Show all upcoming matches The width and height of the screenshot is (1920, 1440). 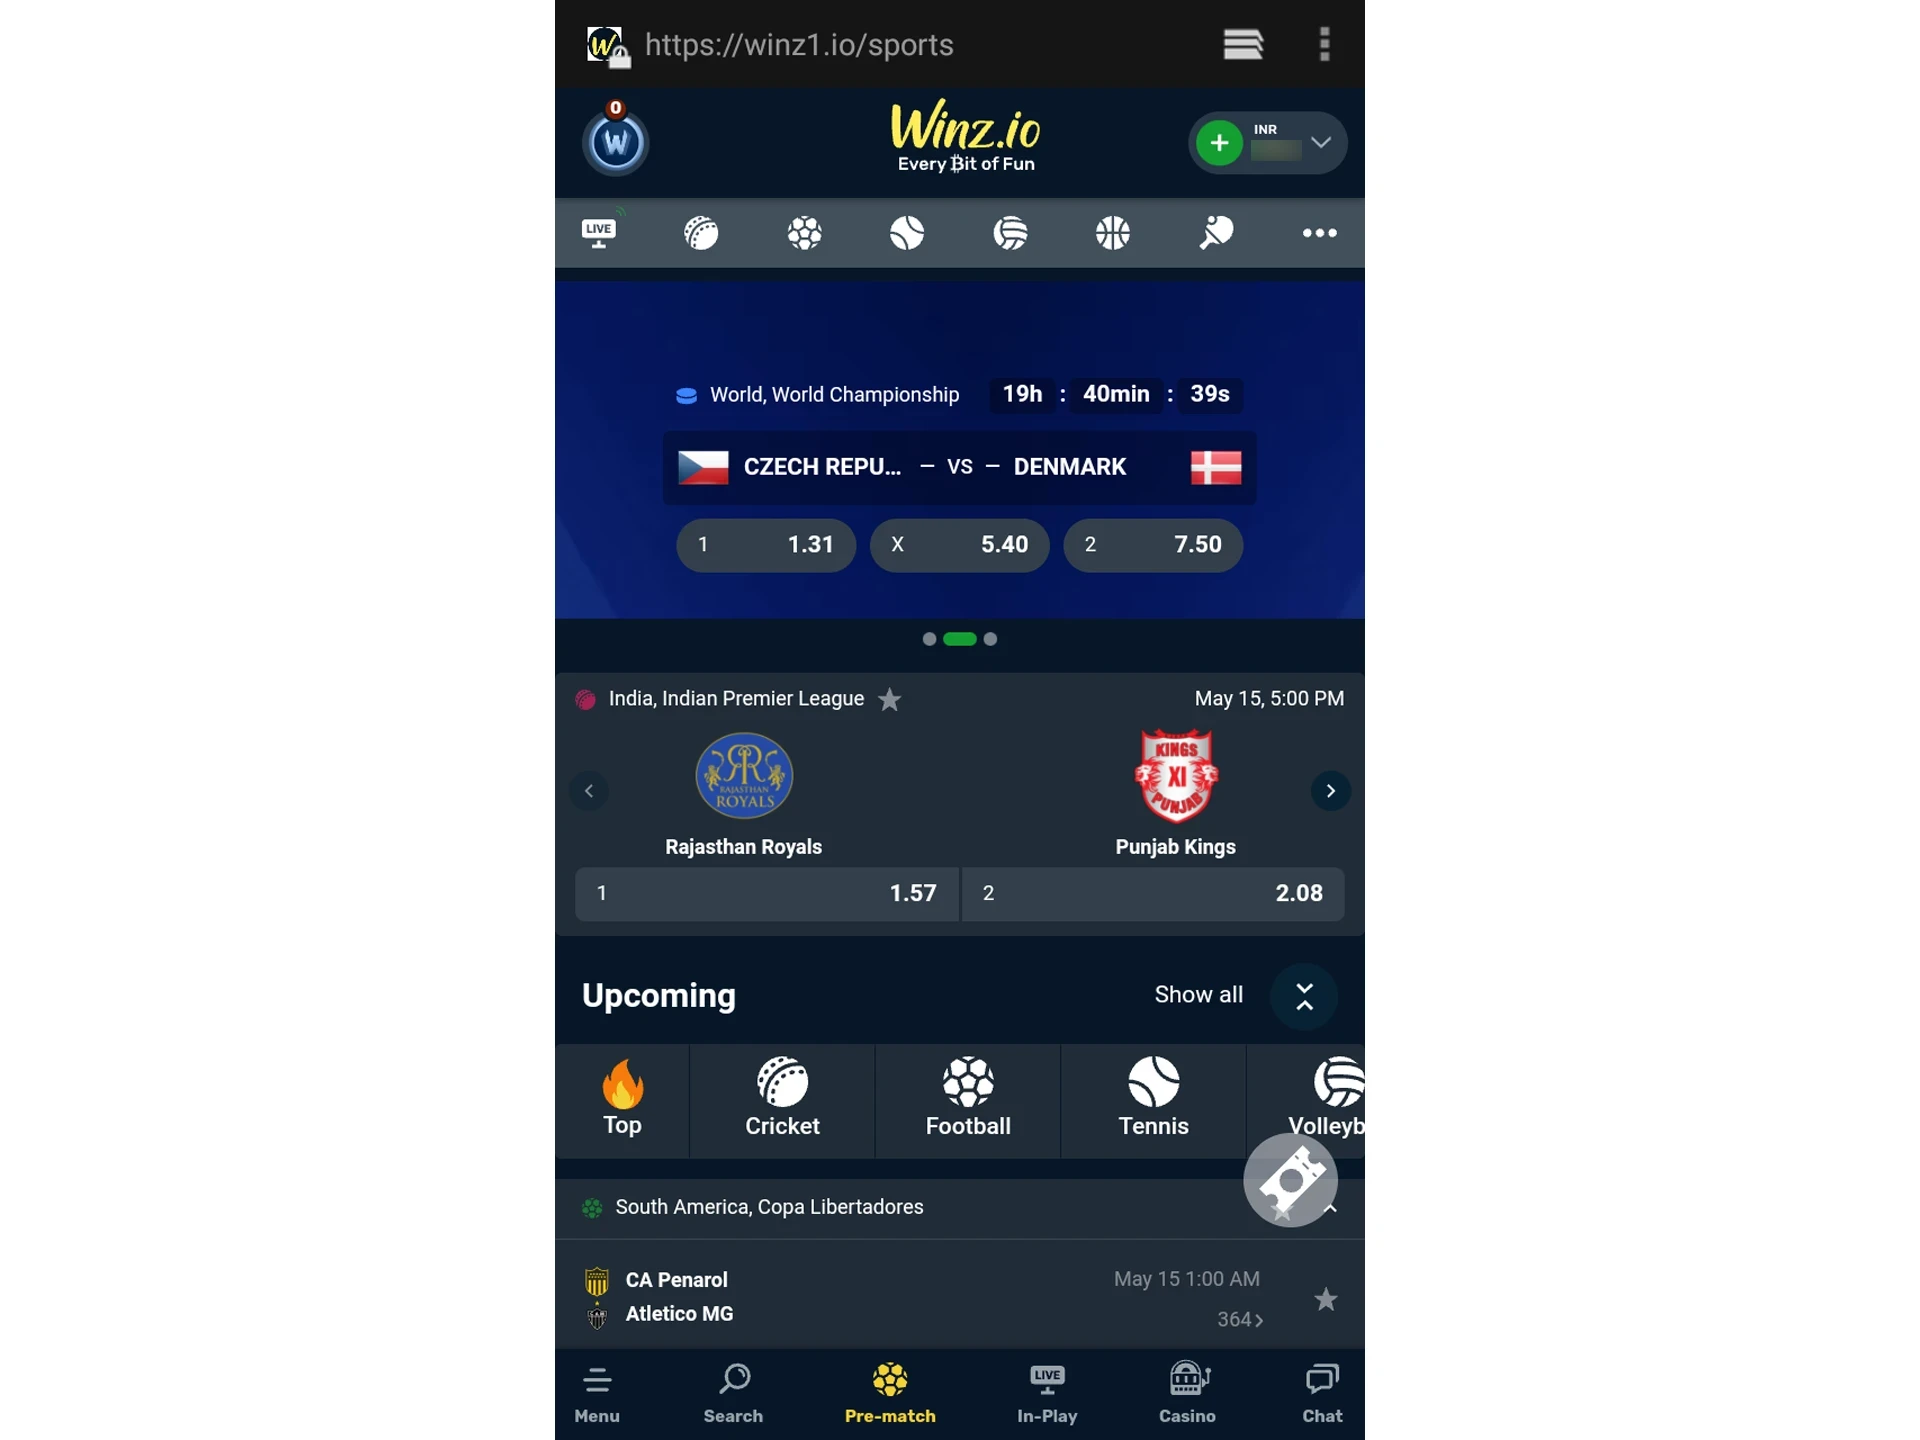1197,994
